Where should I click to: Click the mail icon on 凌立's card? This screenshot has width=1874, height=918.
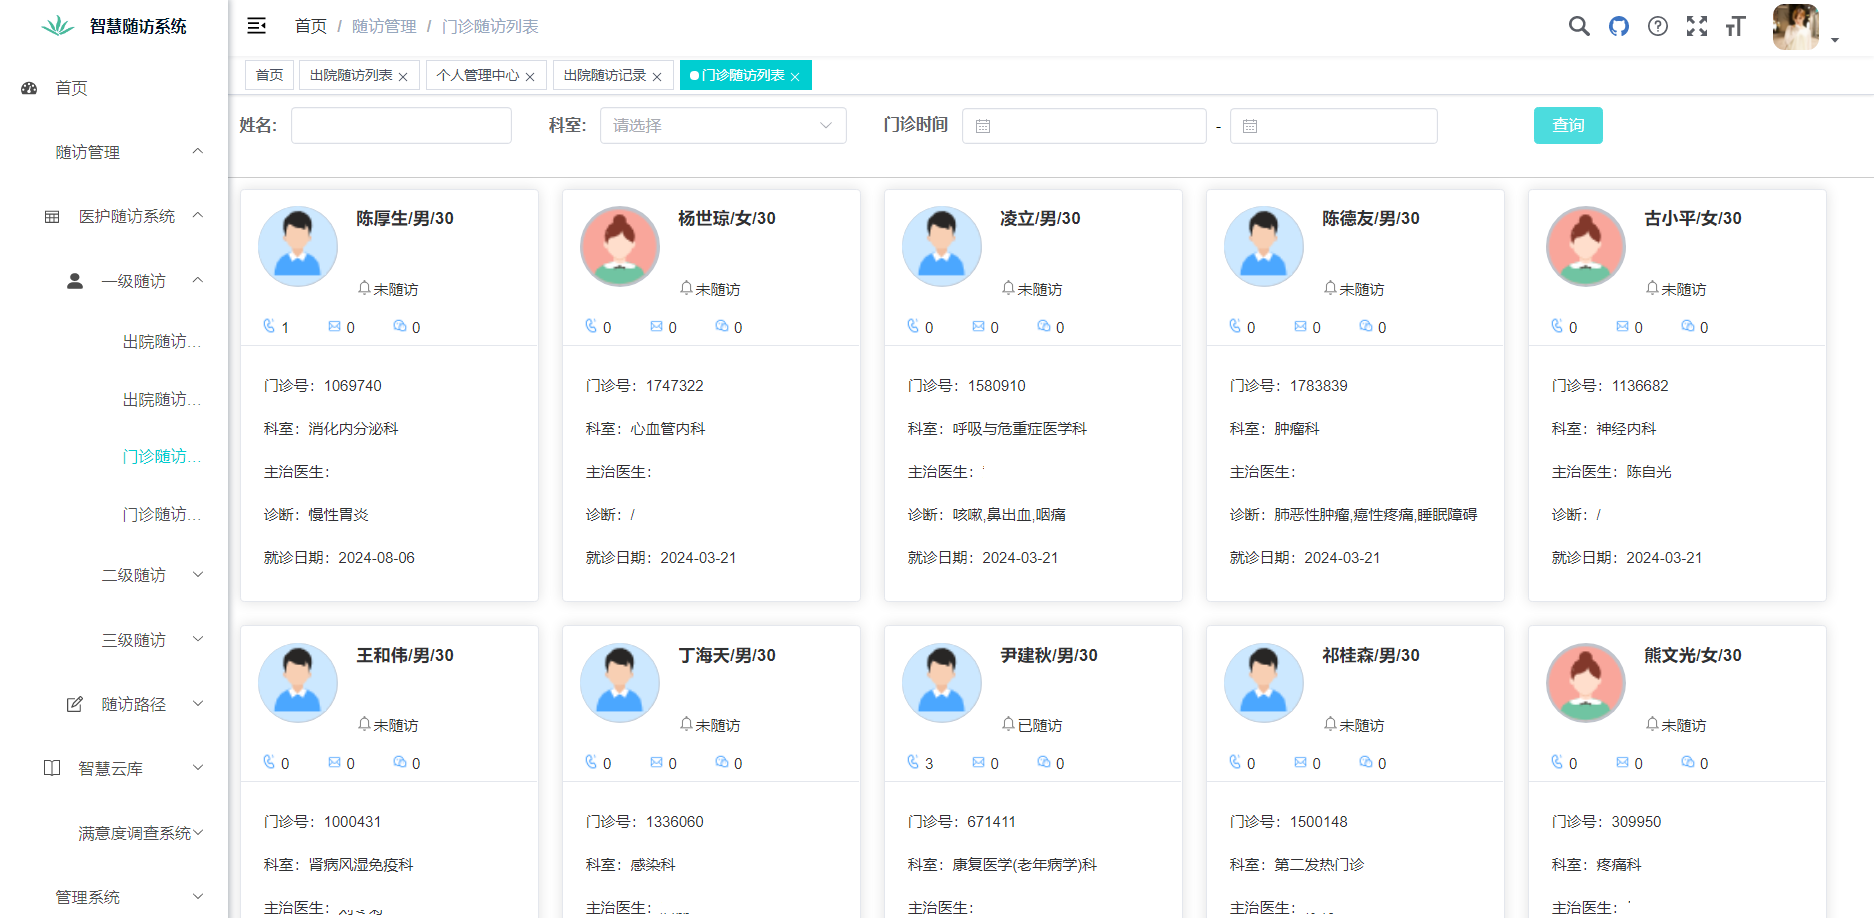(x=978, y=326)
